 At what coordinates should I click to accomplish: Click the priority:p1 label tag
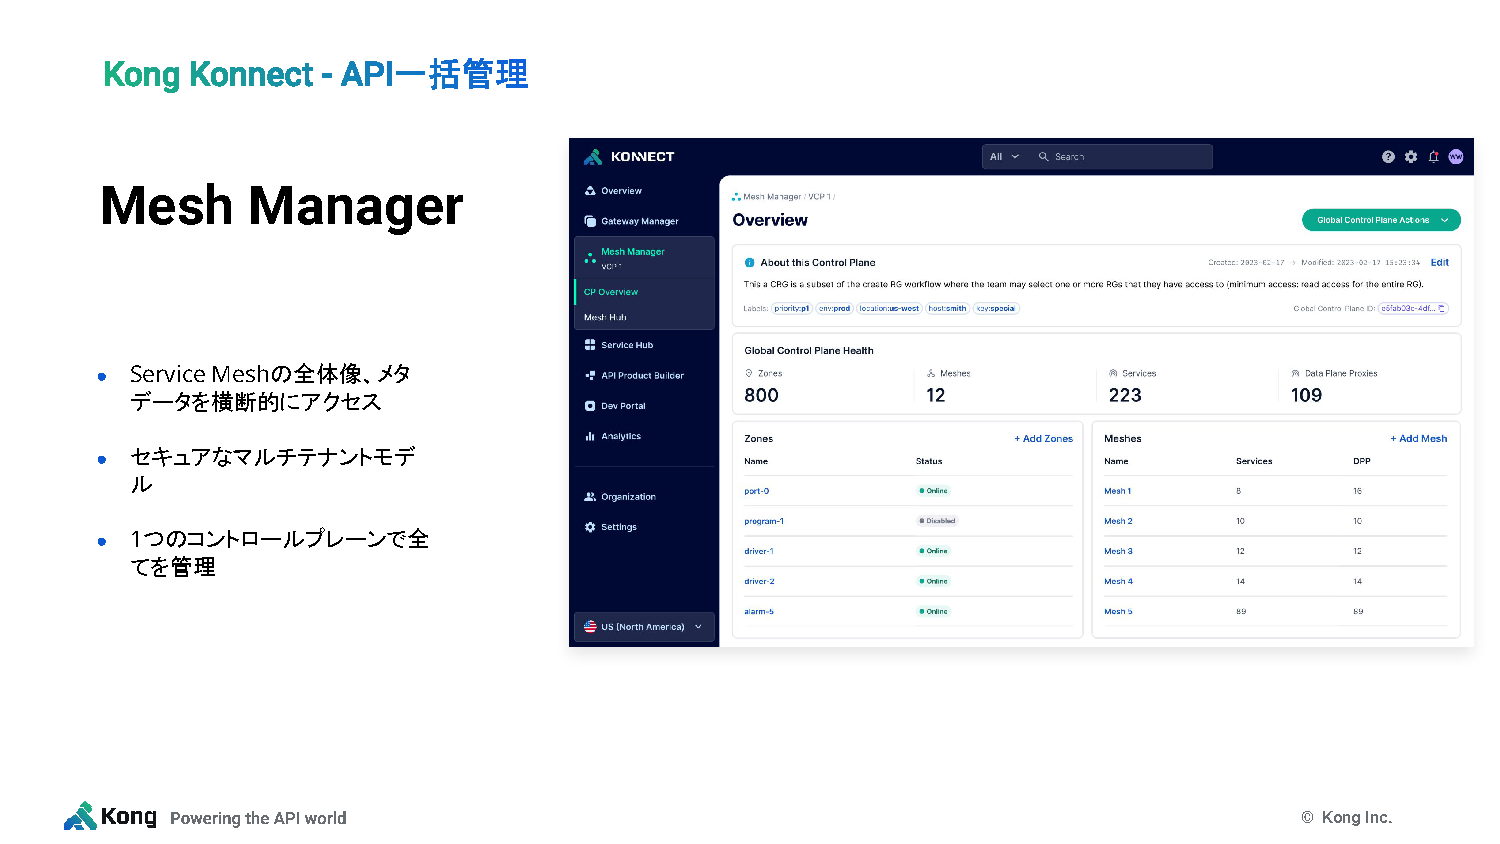point(792,308)
